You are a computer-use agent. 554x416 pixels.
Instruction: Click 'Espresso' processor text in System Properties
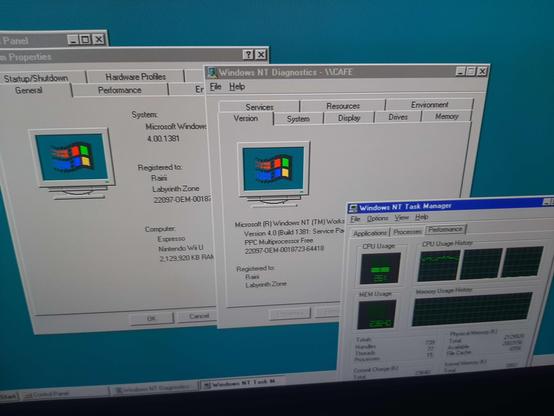coord(171,239)
